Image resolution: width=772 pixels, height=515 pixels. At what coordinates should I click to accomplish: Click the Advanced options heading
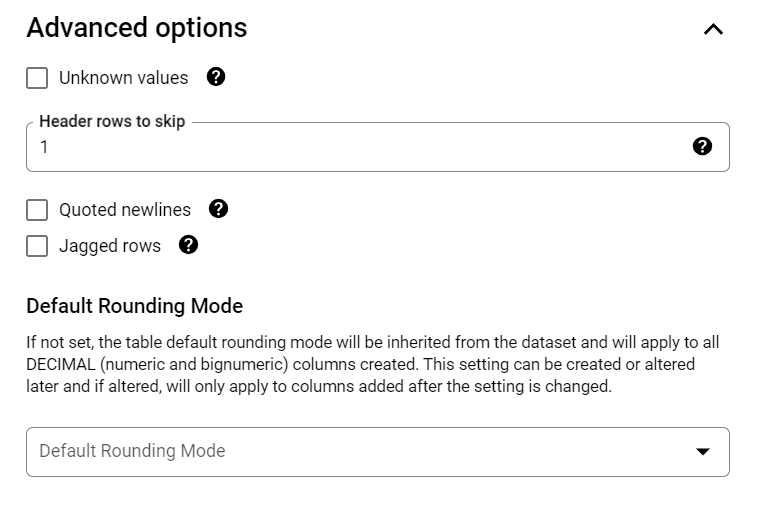[x=137, y=28]
